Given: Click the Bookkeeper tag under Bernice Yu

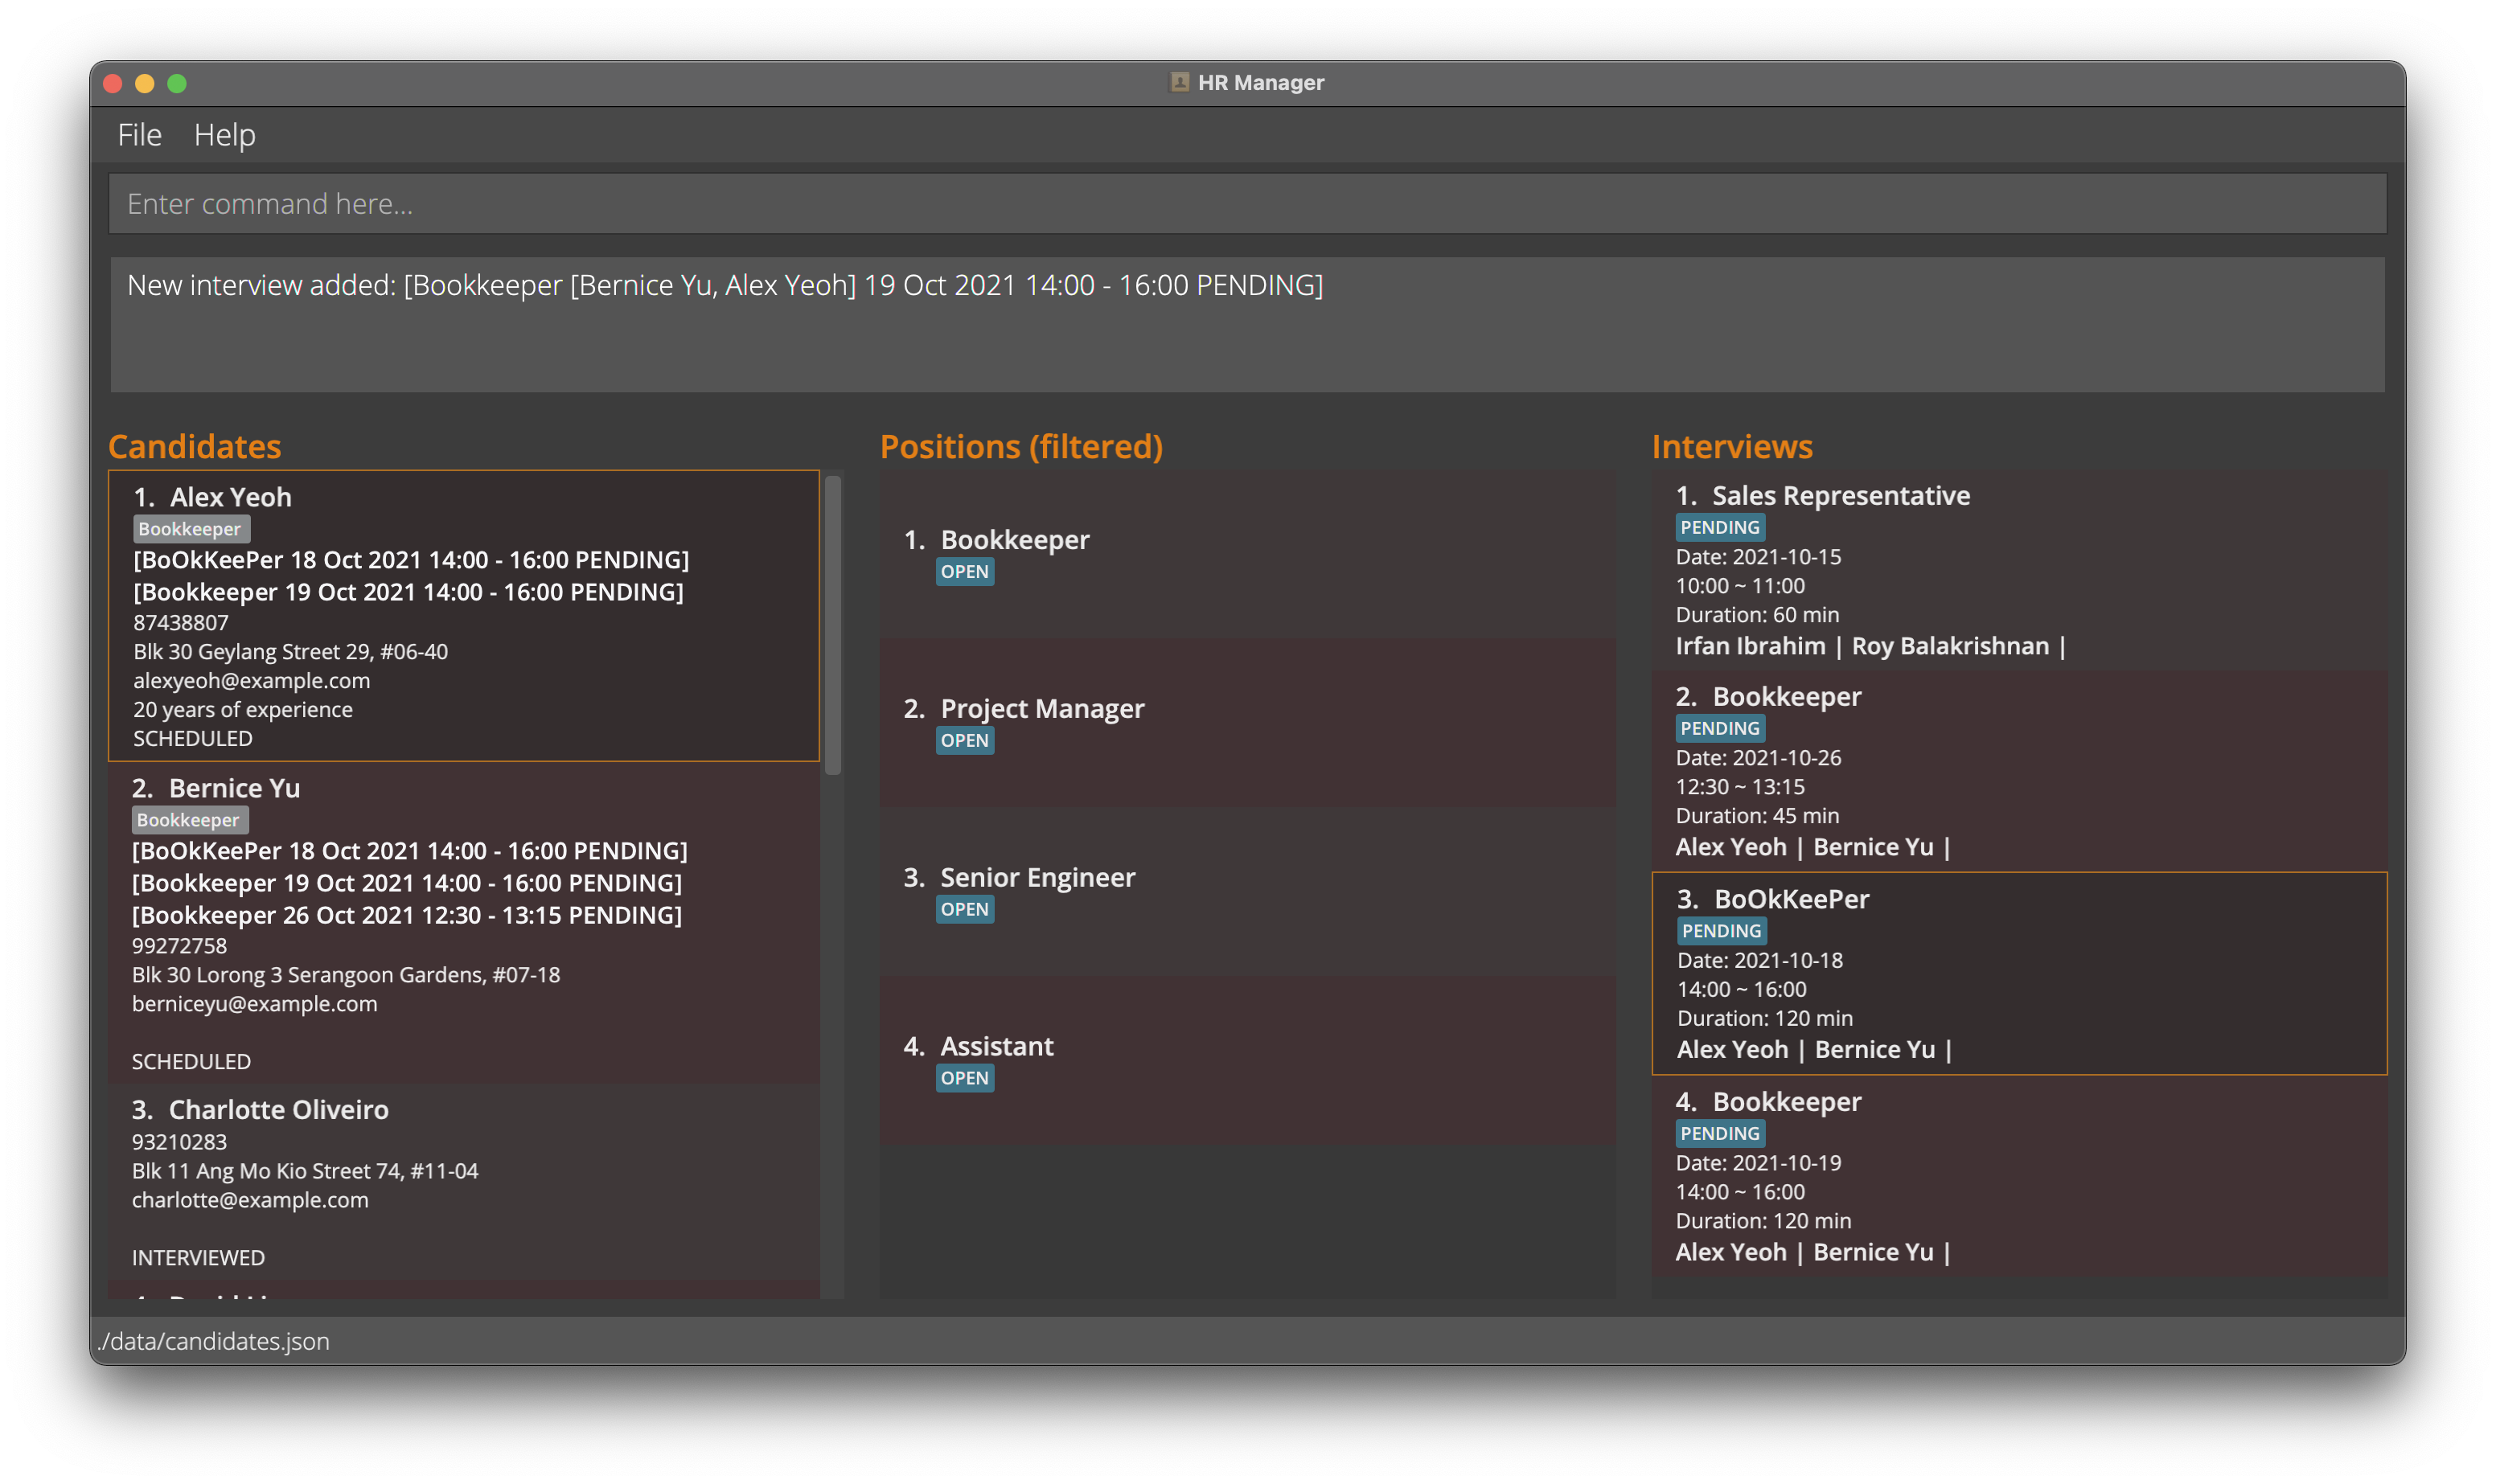Looking at the screenshot, I should pyautogui.click(x=188, y=820).
